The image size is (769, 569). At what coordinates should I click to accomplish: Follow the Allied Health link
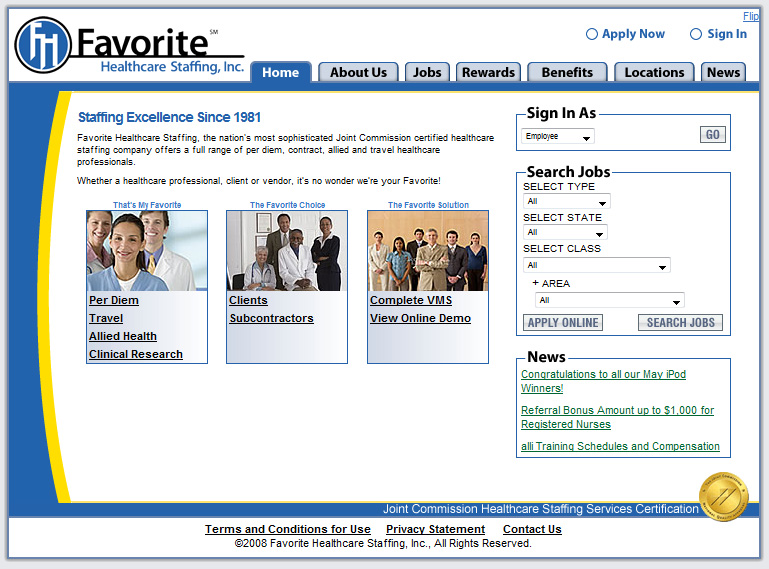click(x=123, y=336)
